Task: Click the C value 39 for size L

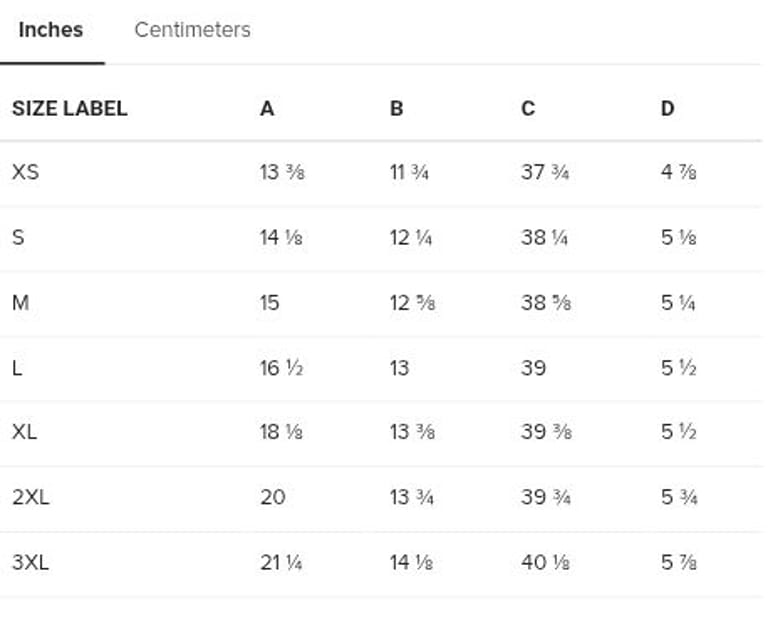Action: (534, 367)
